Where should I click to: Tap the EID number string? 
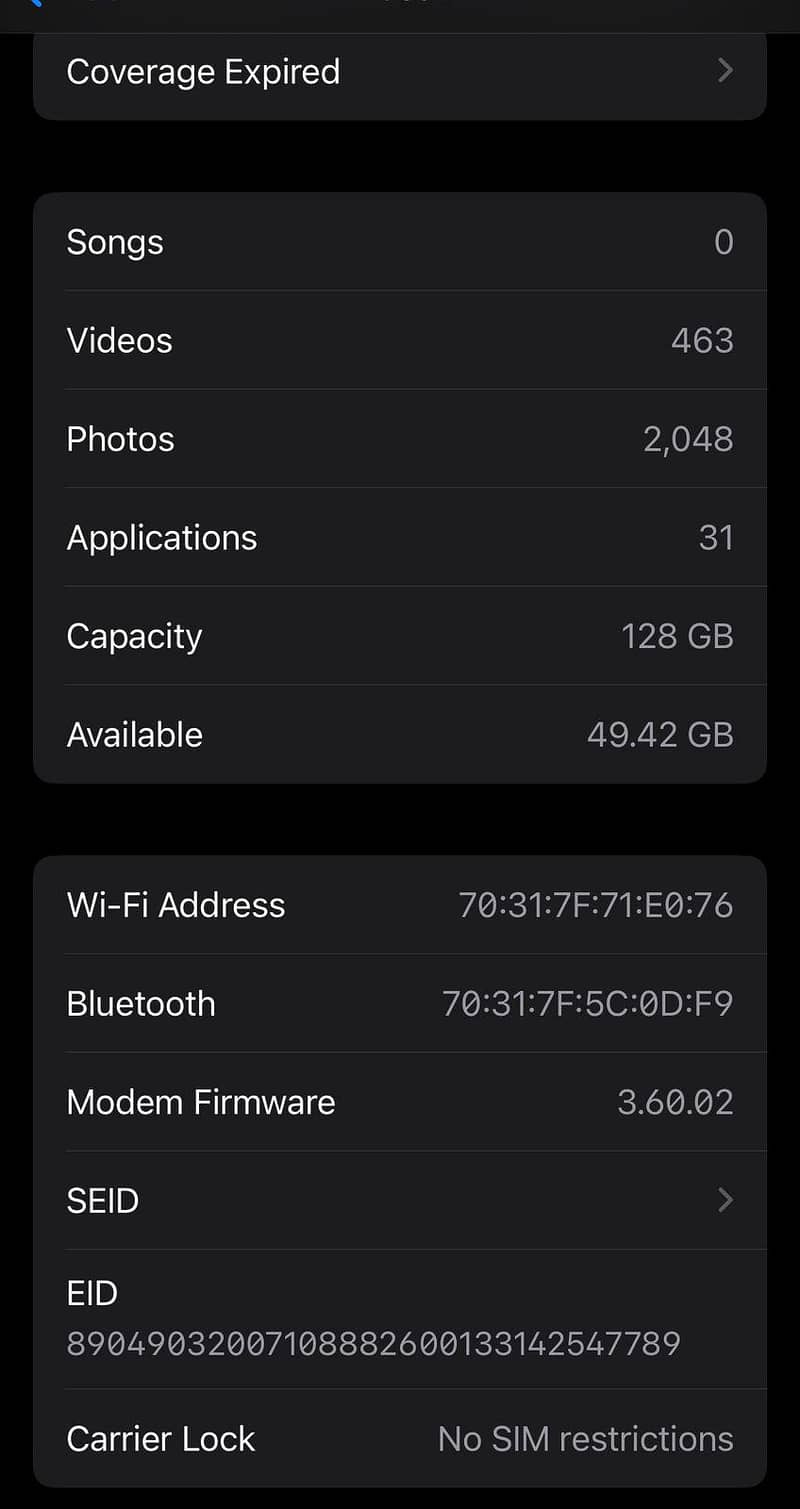point(373,1343)
